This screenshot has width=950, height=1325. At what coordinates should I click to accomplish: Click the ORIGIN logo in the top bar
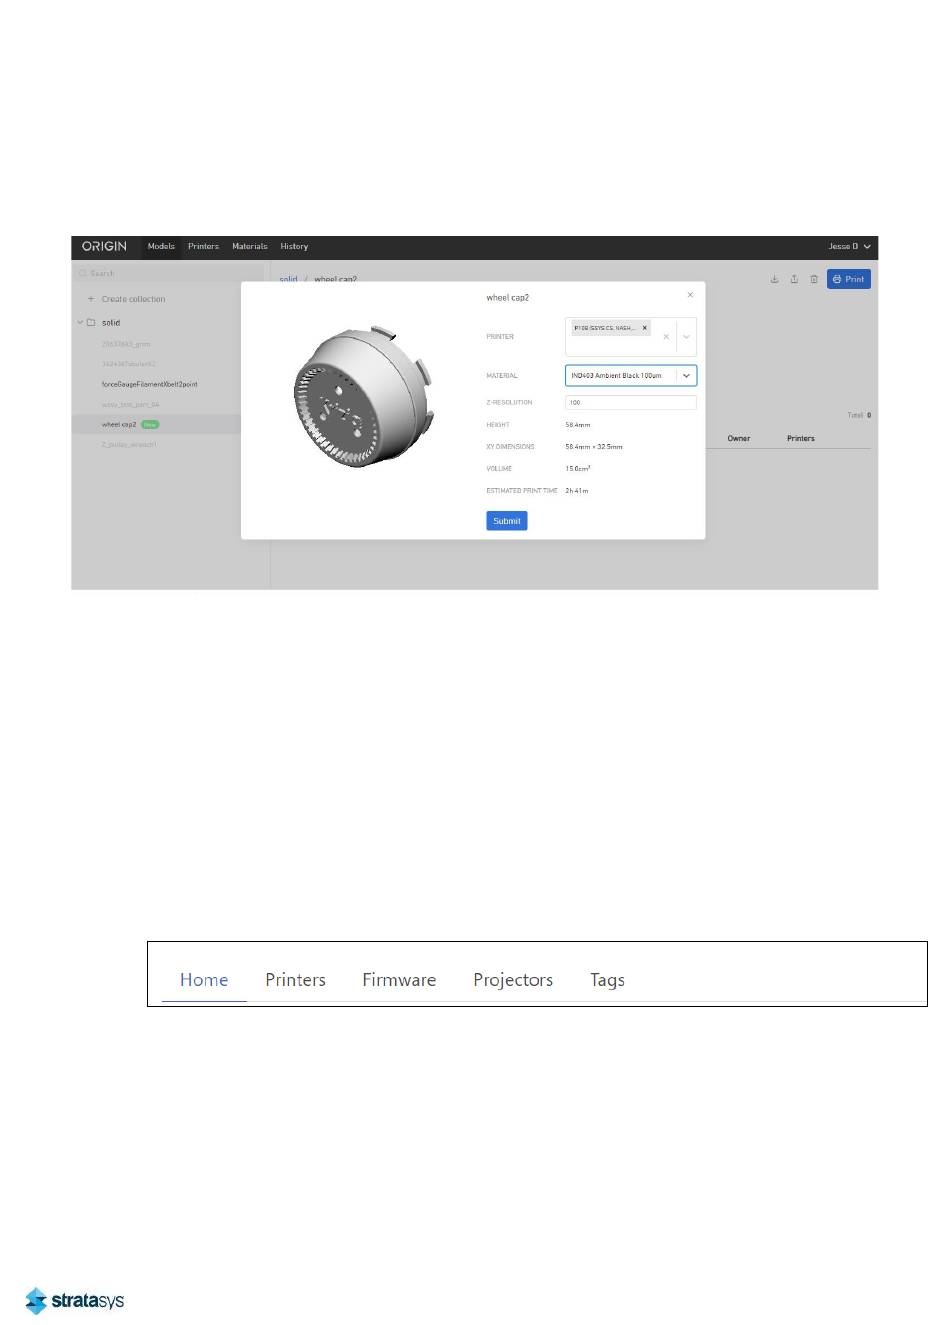click(x=104, y=246)
